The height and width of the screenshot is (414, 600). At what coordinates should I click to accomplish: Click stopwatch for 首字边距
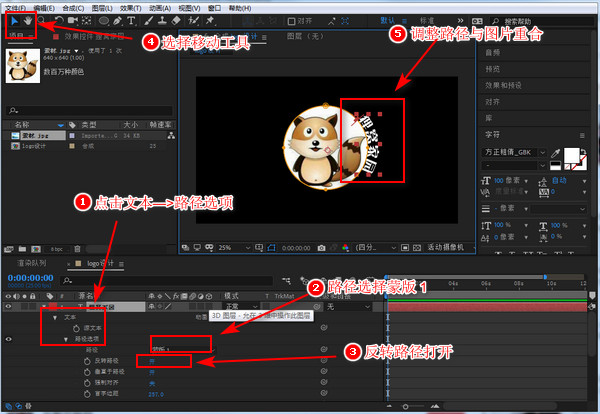pos(87,394)
